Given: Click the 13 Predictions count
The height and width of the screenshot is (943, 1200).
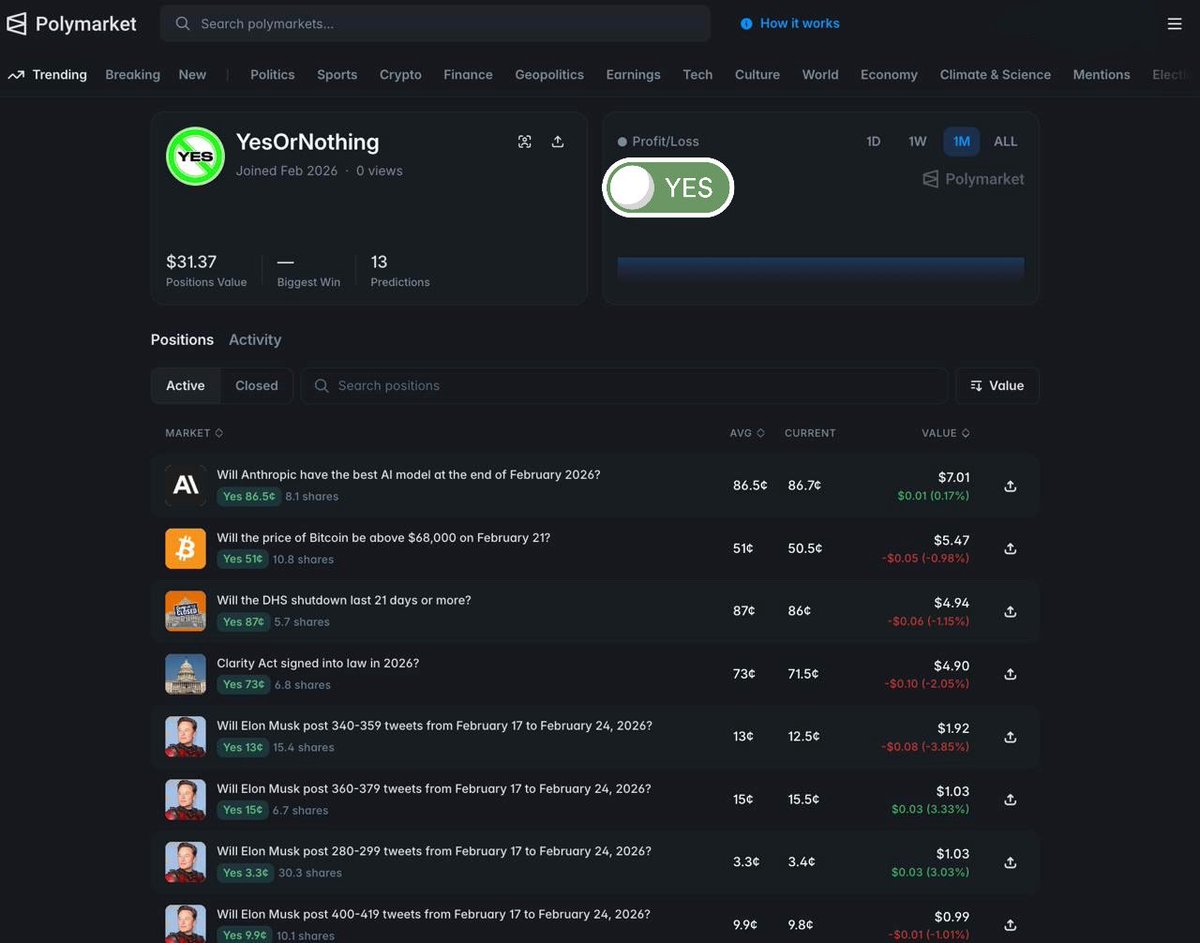Looking at the screenshot, I should [x=379, y=262].
